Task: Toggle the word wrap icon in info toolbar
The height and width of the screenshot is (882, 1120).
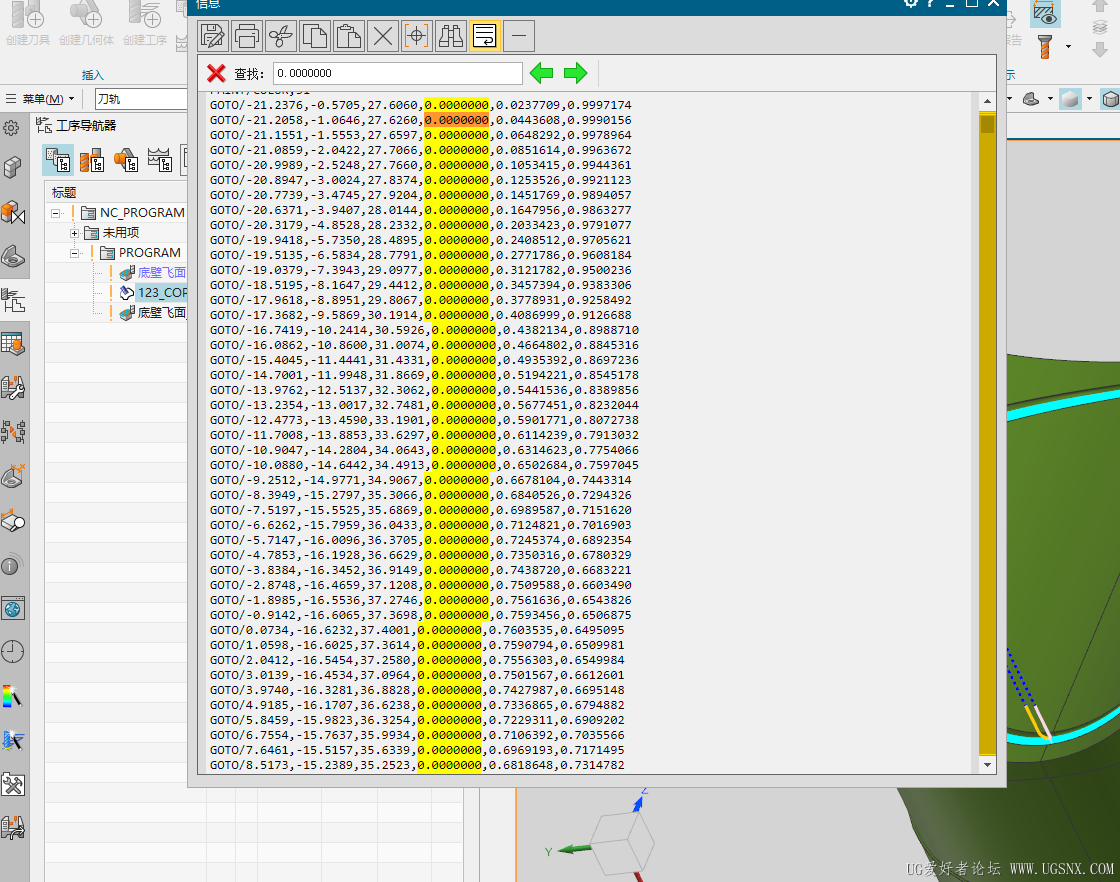Action: click(485, 35)
